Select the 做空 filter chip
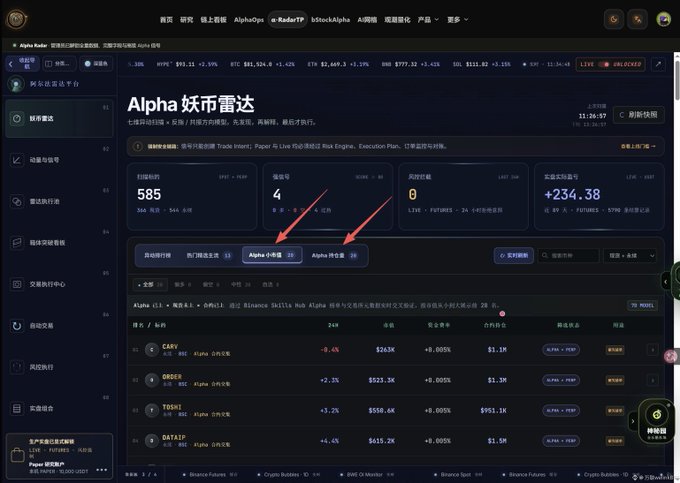 [211, 284]
